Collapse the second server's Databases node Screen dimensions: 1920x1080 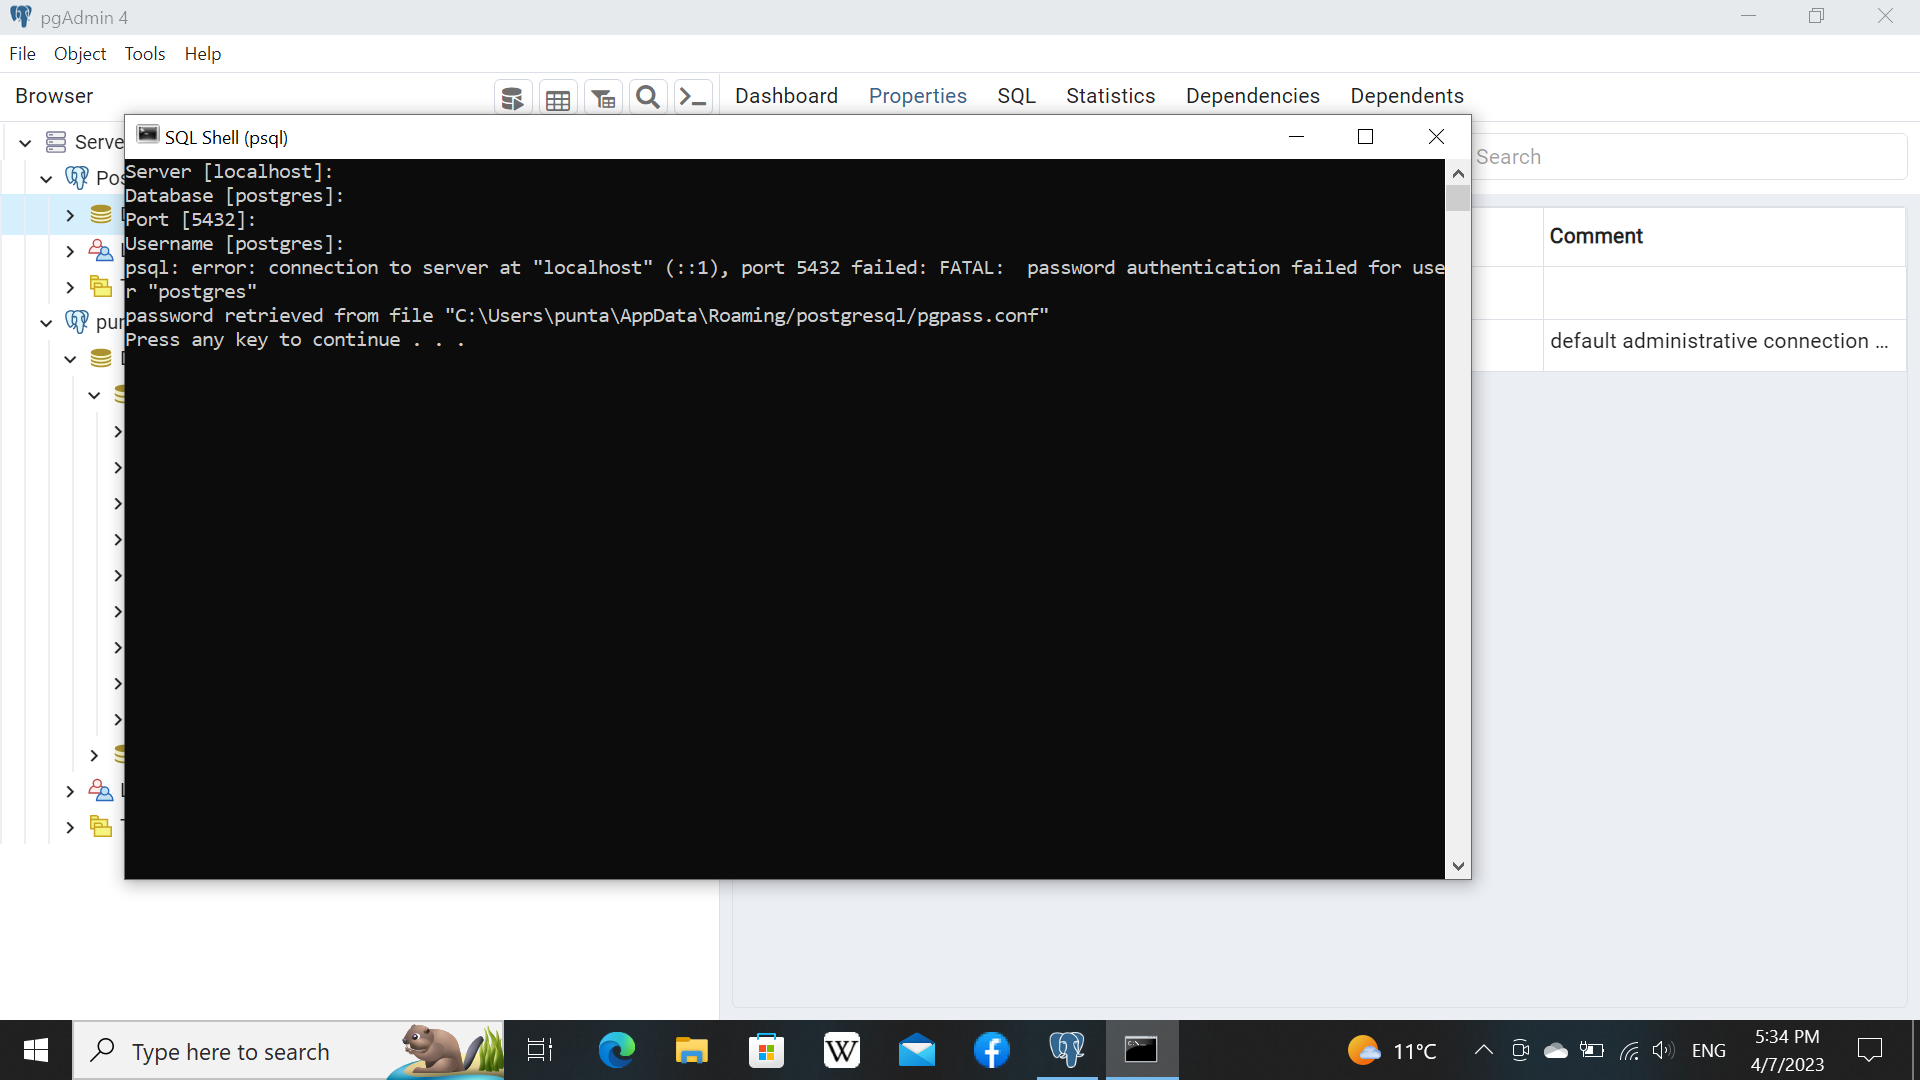coord(70,359)
